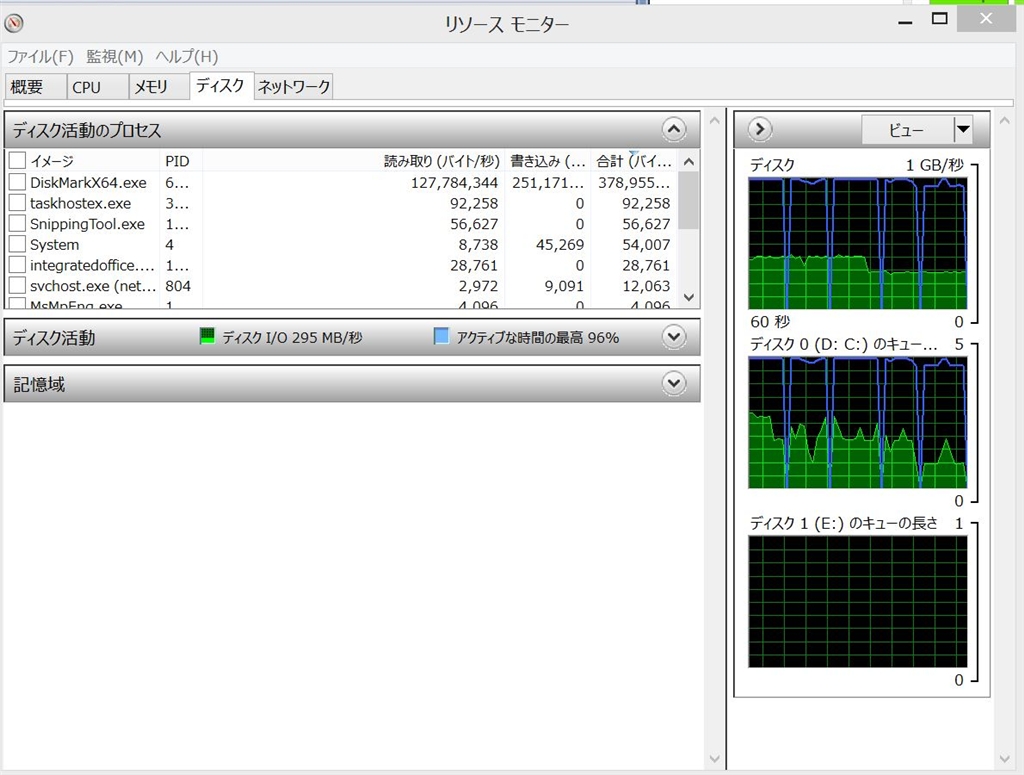Collapse the graph pane with the arrow button
Image resolution: width=1024 pixels, height=775 pixels.
[760, 129]
